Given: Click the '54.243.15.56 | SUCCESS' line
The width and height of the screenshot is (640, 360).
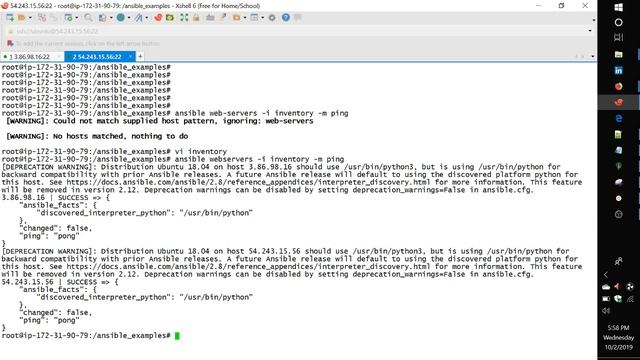Looking at the screenshot, I should (x=60, y=282).
